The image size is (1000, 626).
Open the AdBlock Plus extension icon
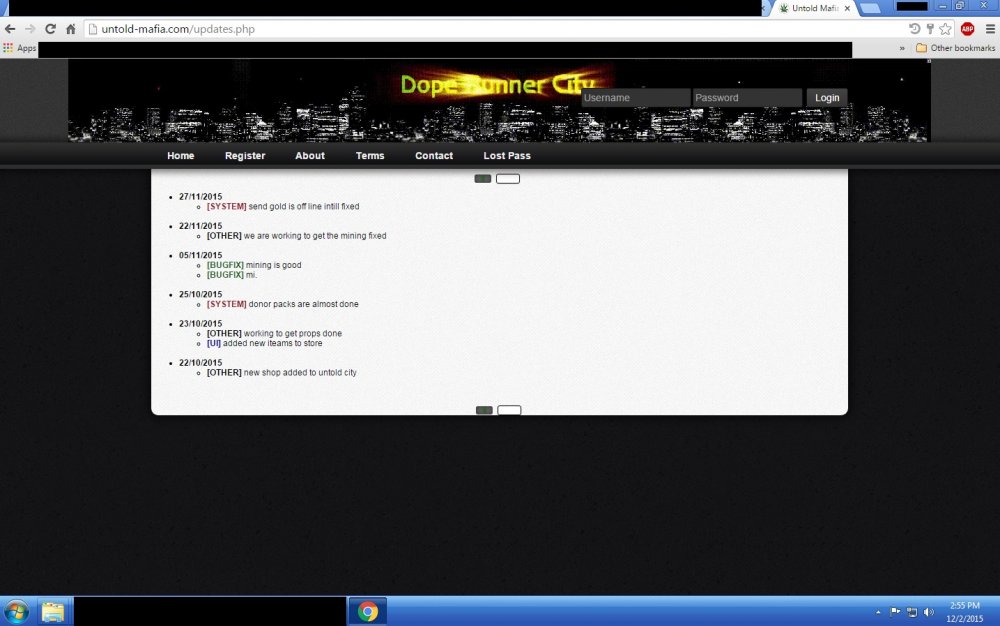coord(967,29)
